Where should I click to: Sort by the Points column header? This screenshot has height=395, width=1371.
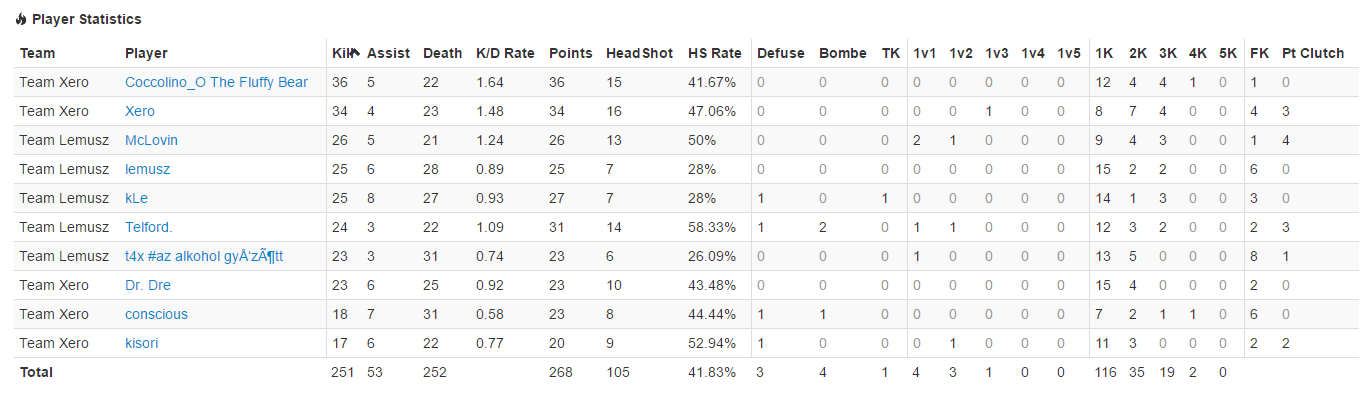pos(571,53)
